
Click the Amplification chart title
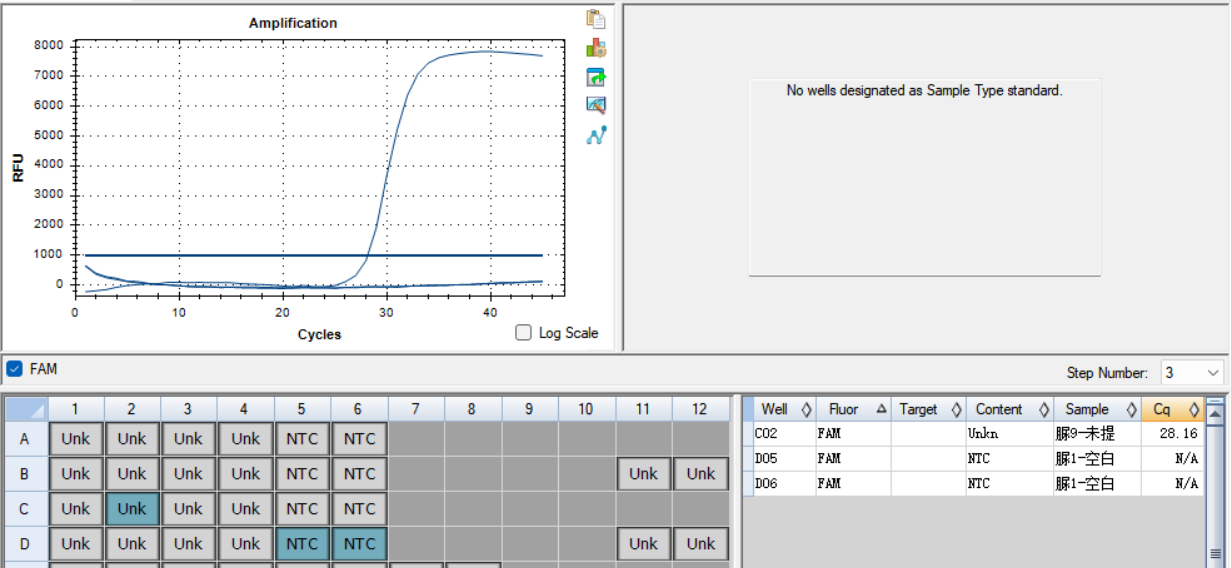point(293,23)
